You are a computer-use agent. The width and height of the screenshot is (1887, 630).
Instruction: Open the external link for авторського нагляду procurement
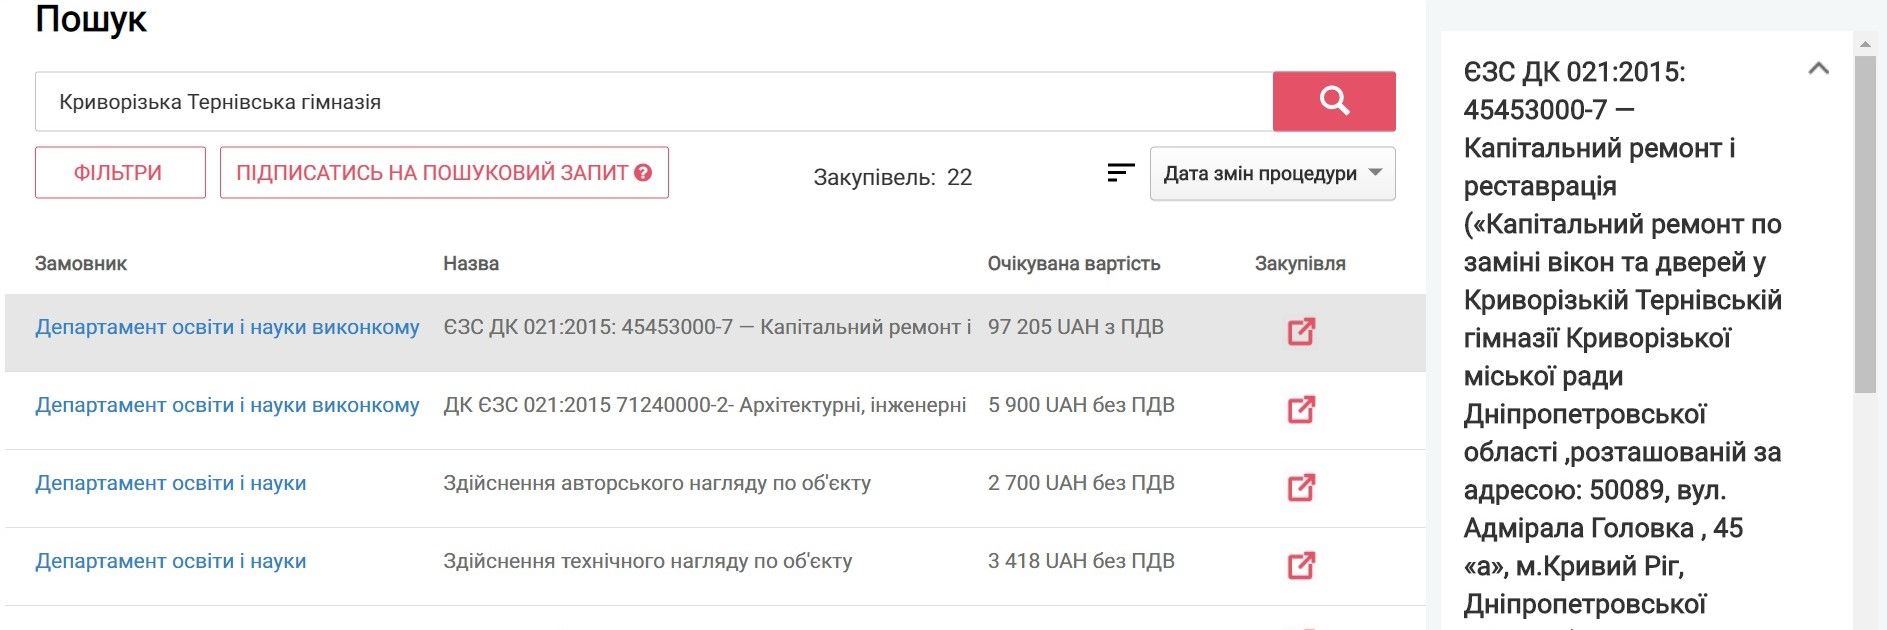[1301, 487]
